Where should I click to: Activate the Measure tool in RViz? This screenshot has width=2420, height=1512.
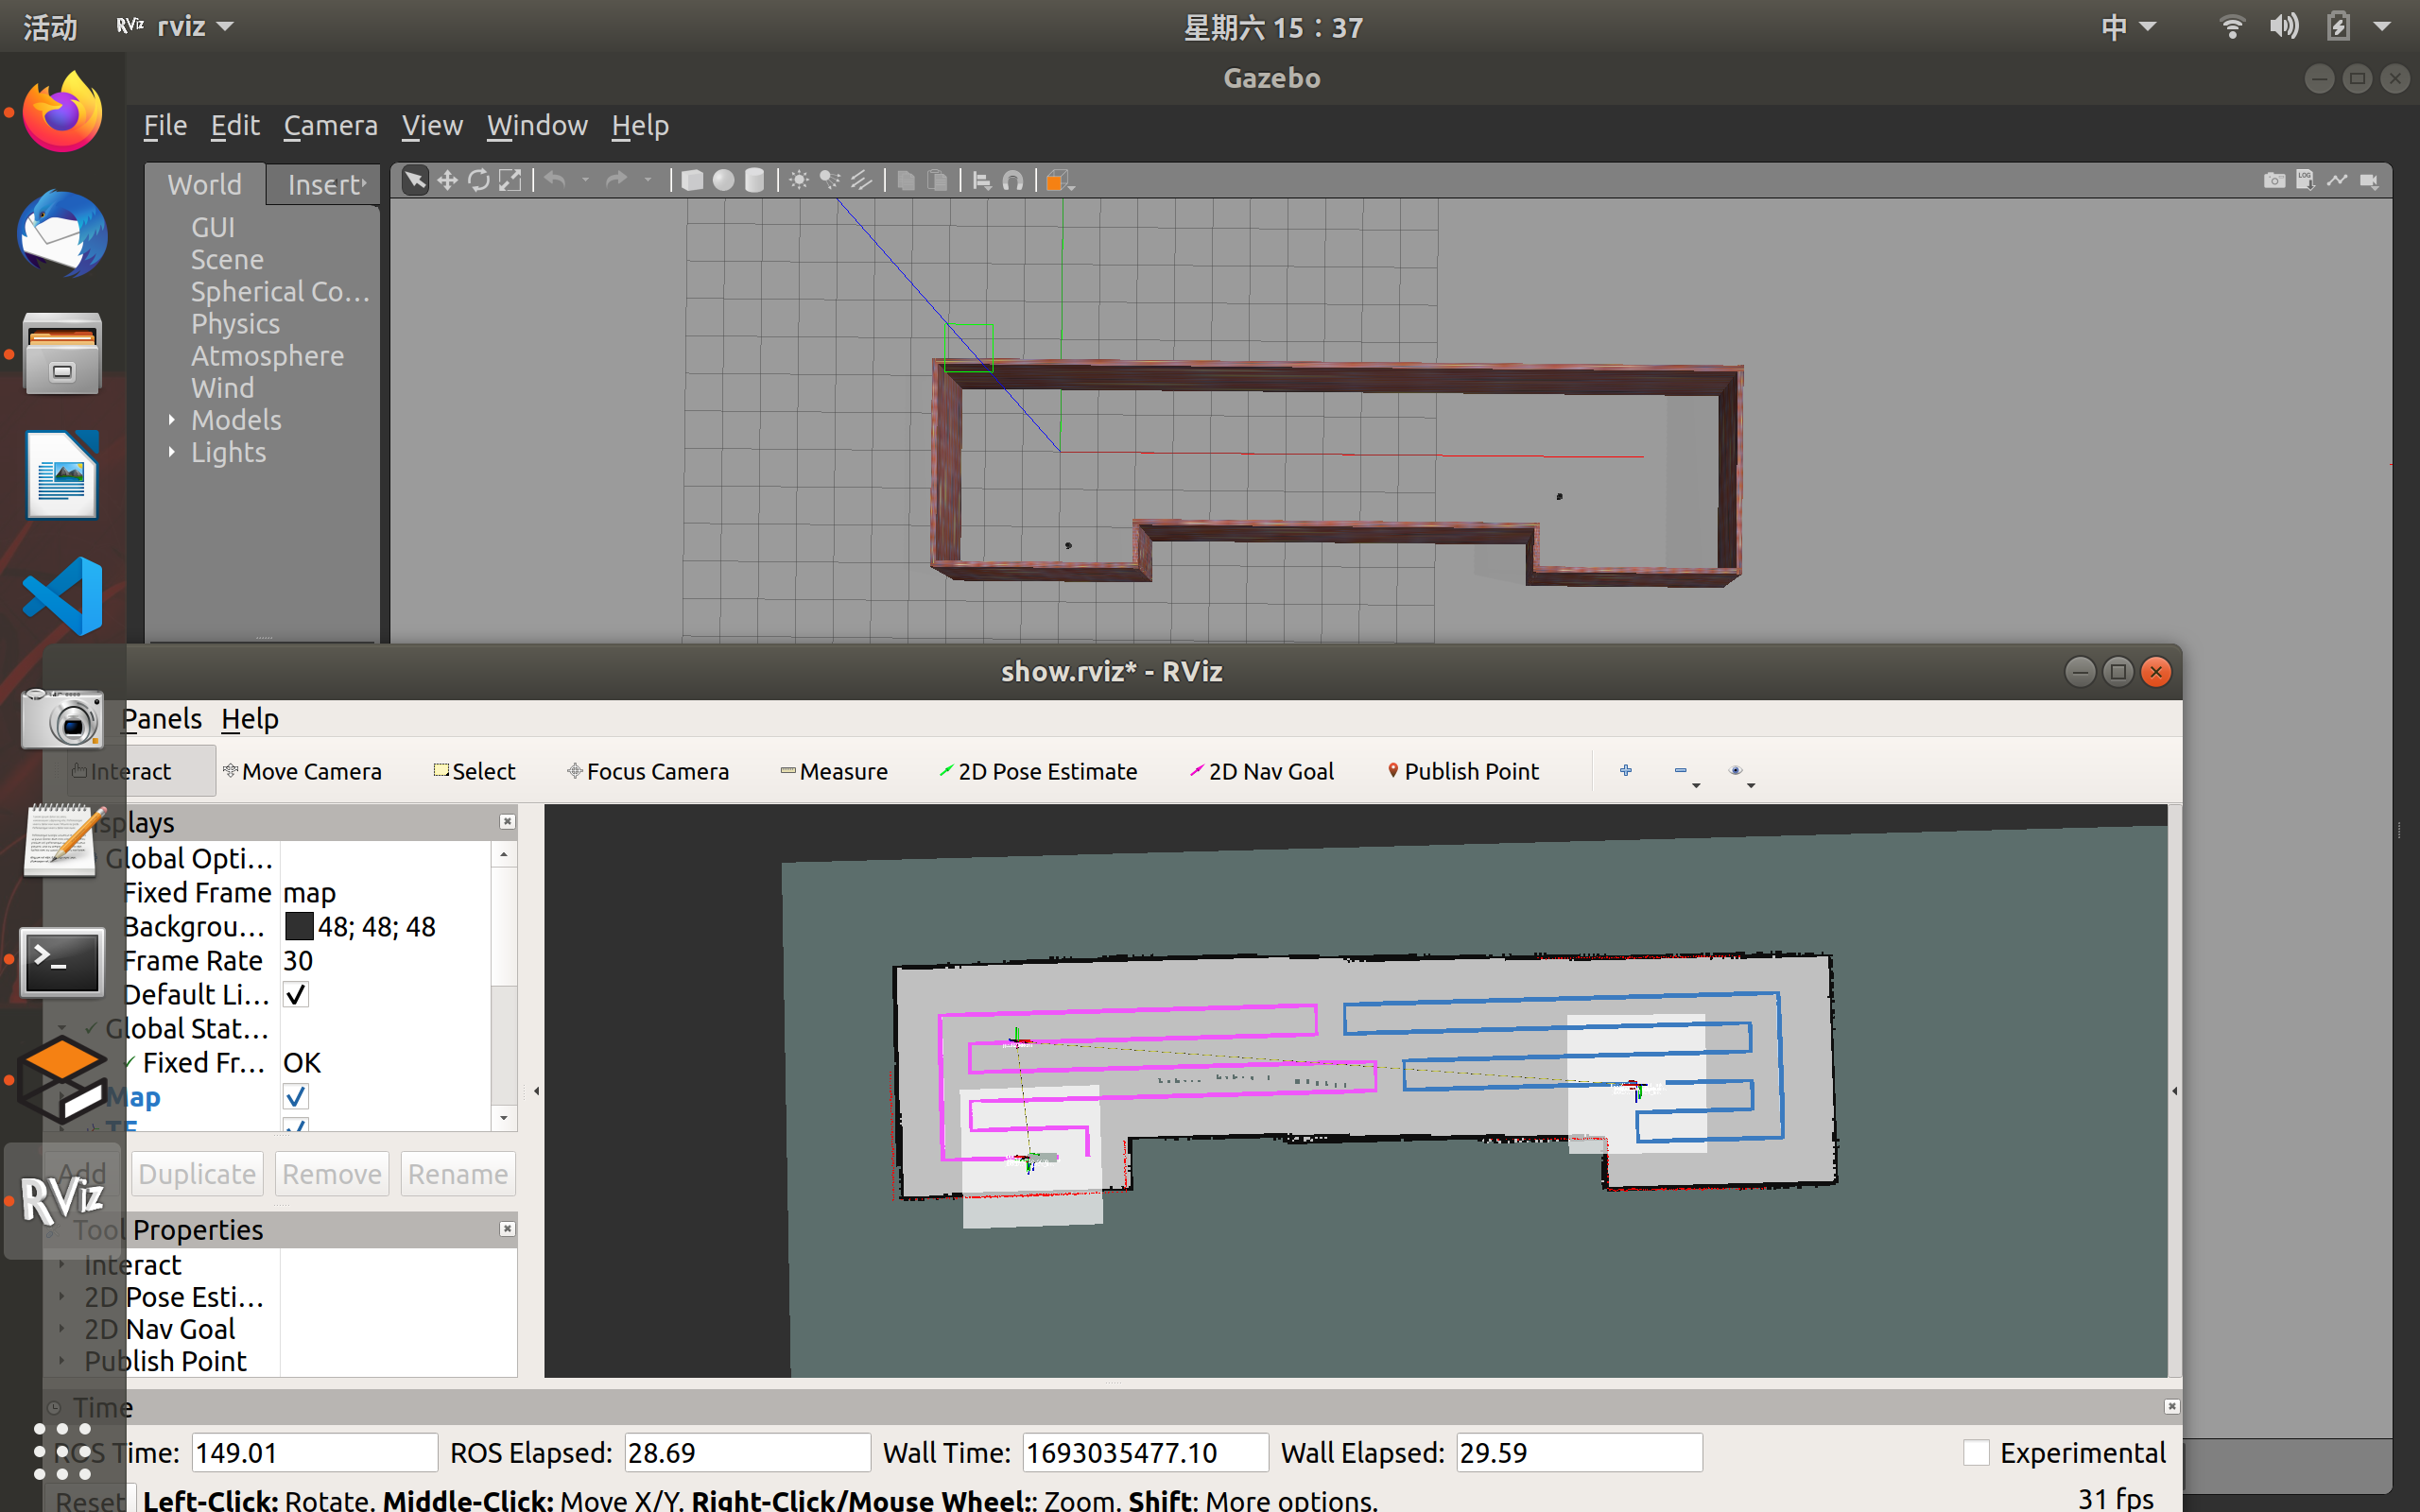(834, 770)
